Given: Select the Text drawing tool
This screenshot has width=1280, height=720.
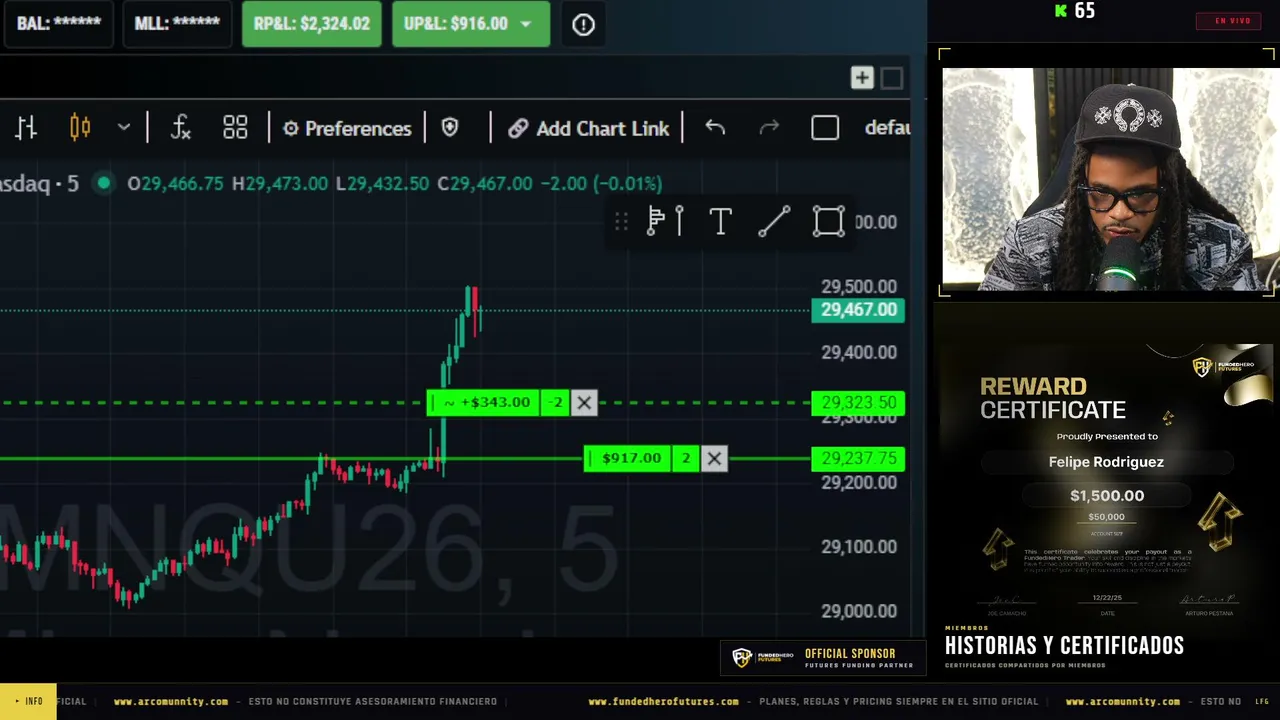Looking at the screenshot, I should point(720,221).
